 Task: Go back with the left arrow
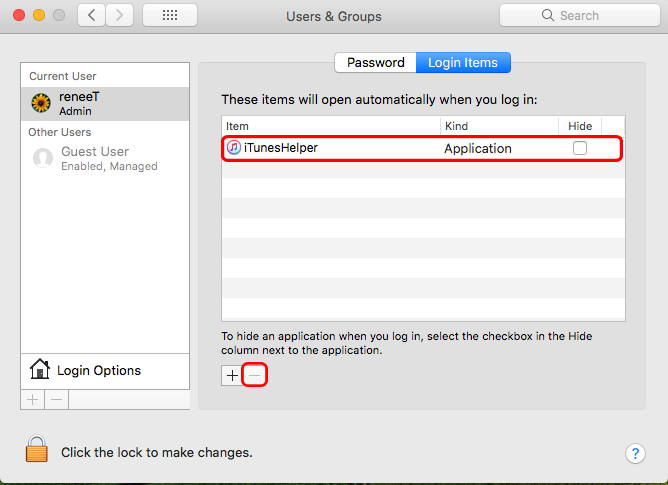[92, 16]
